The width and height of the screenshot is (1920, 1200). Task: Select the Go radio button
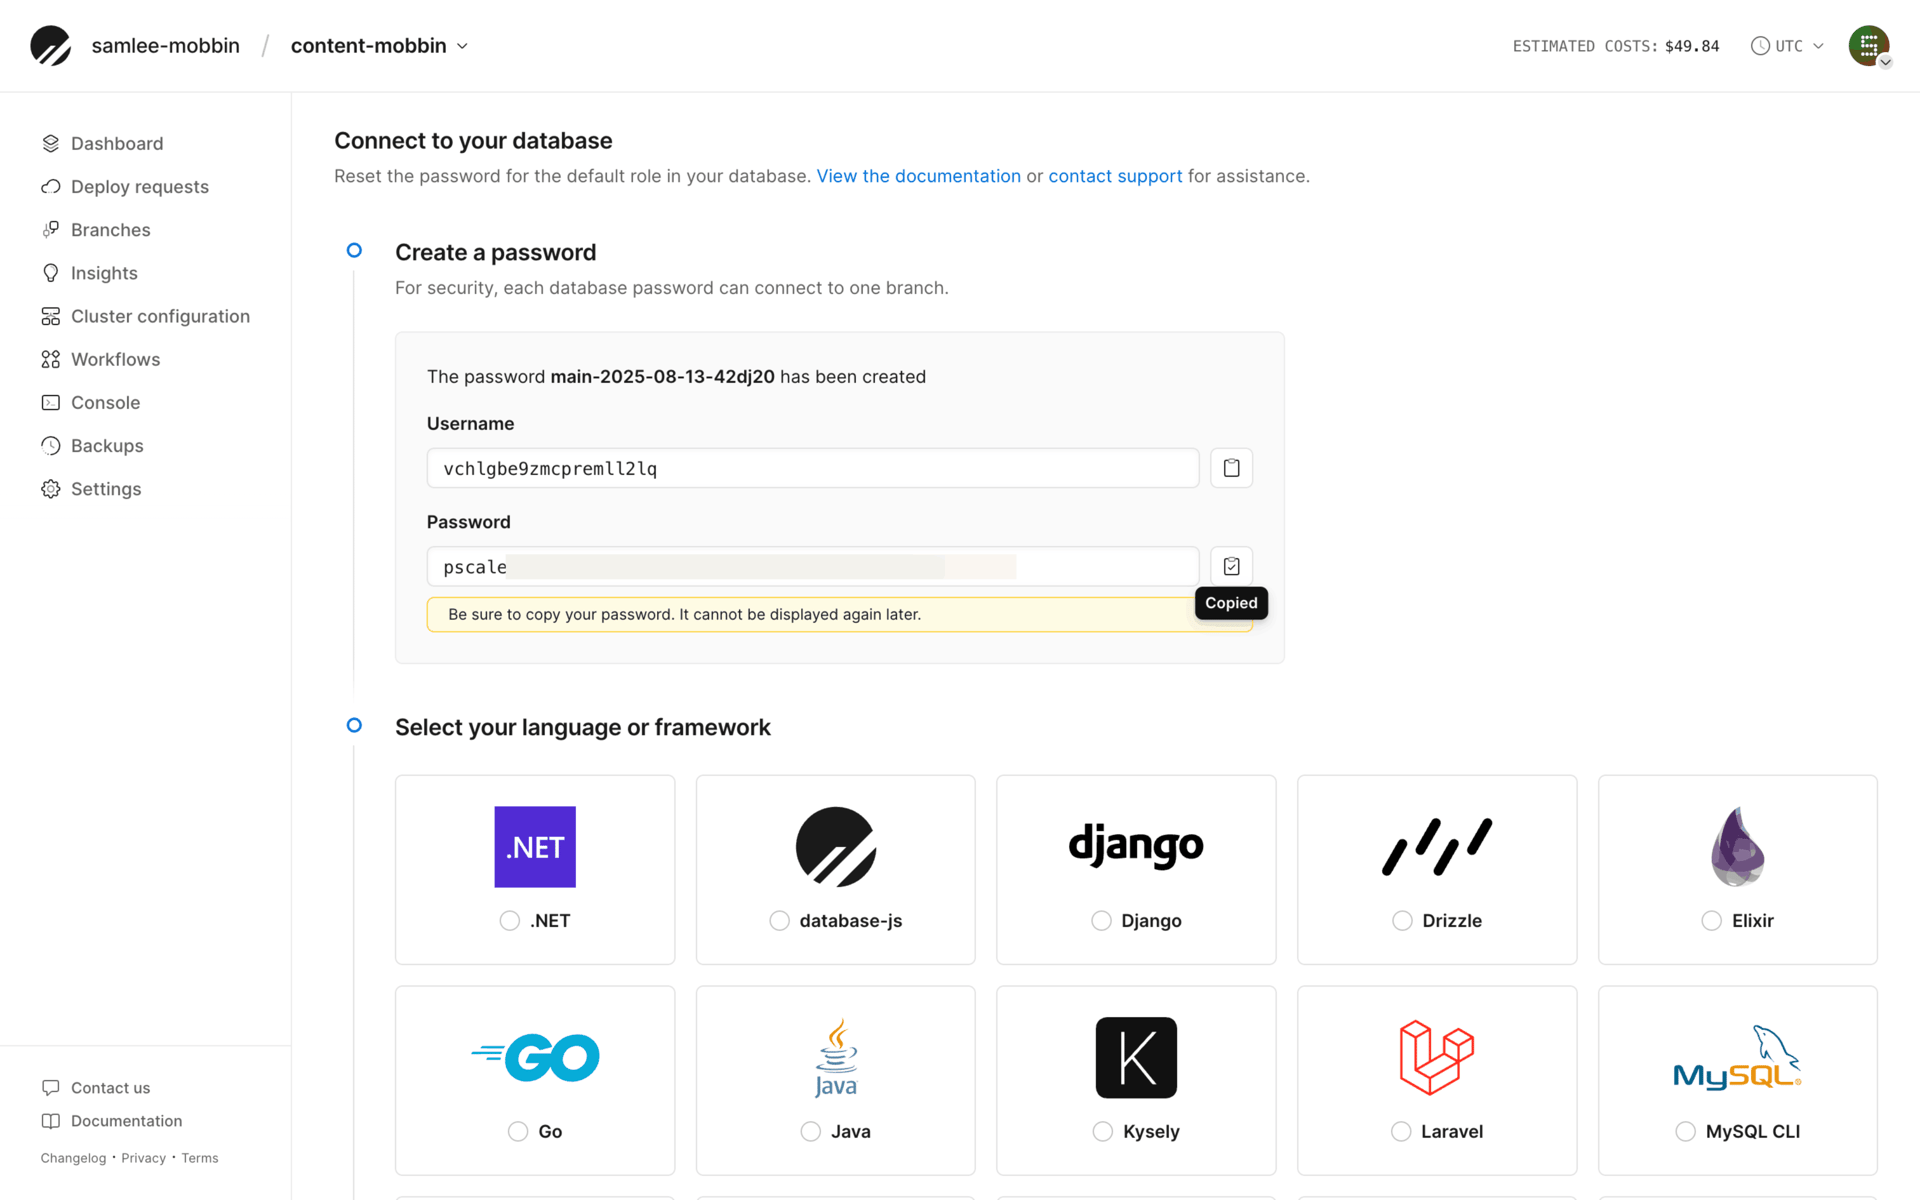pos(518,1132)
